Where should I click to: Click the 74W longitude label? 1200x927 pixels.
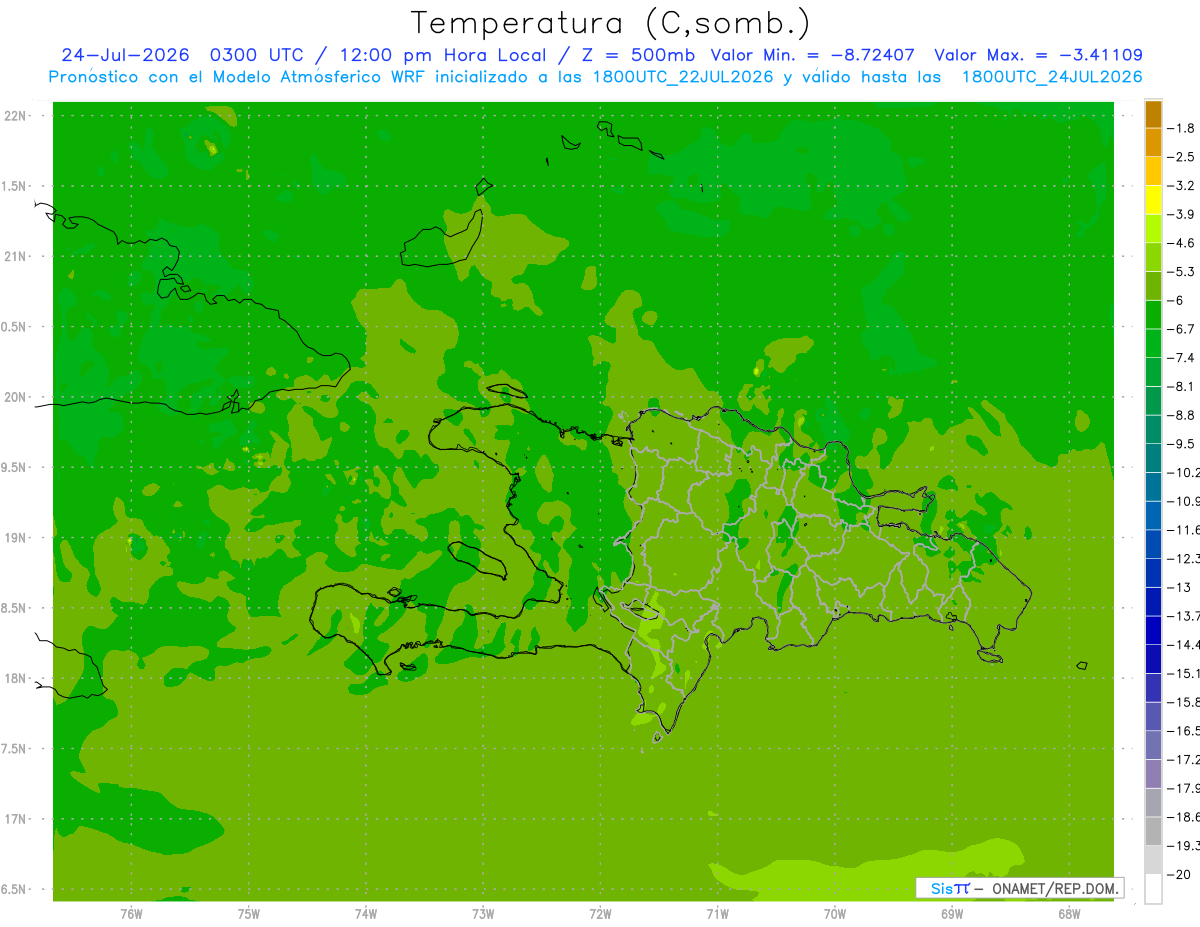366,914
